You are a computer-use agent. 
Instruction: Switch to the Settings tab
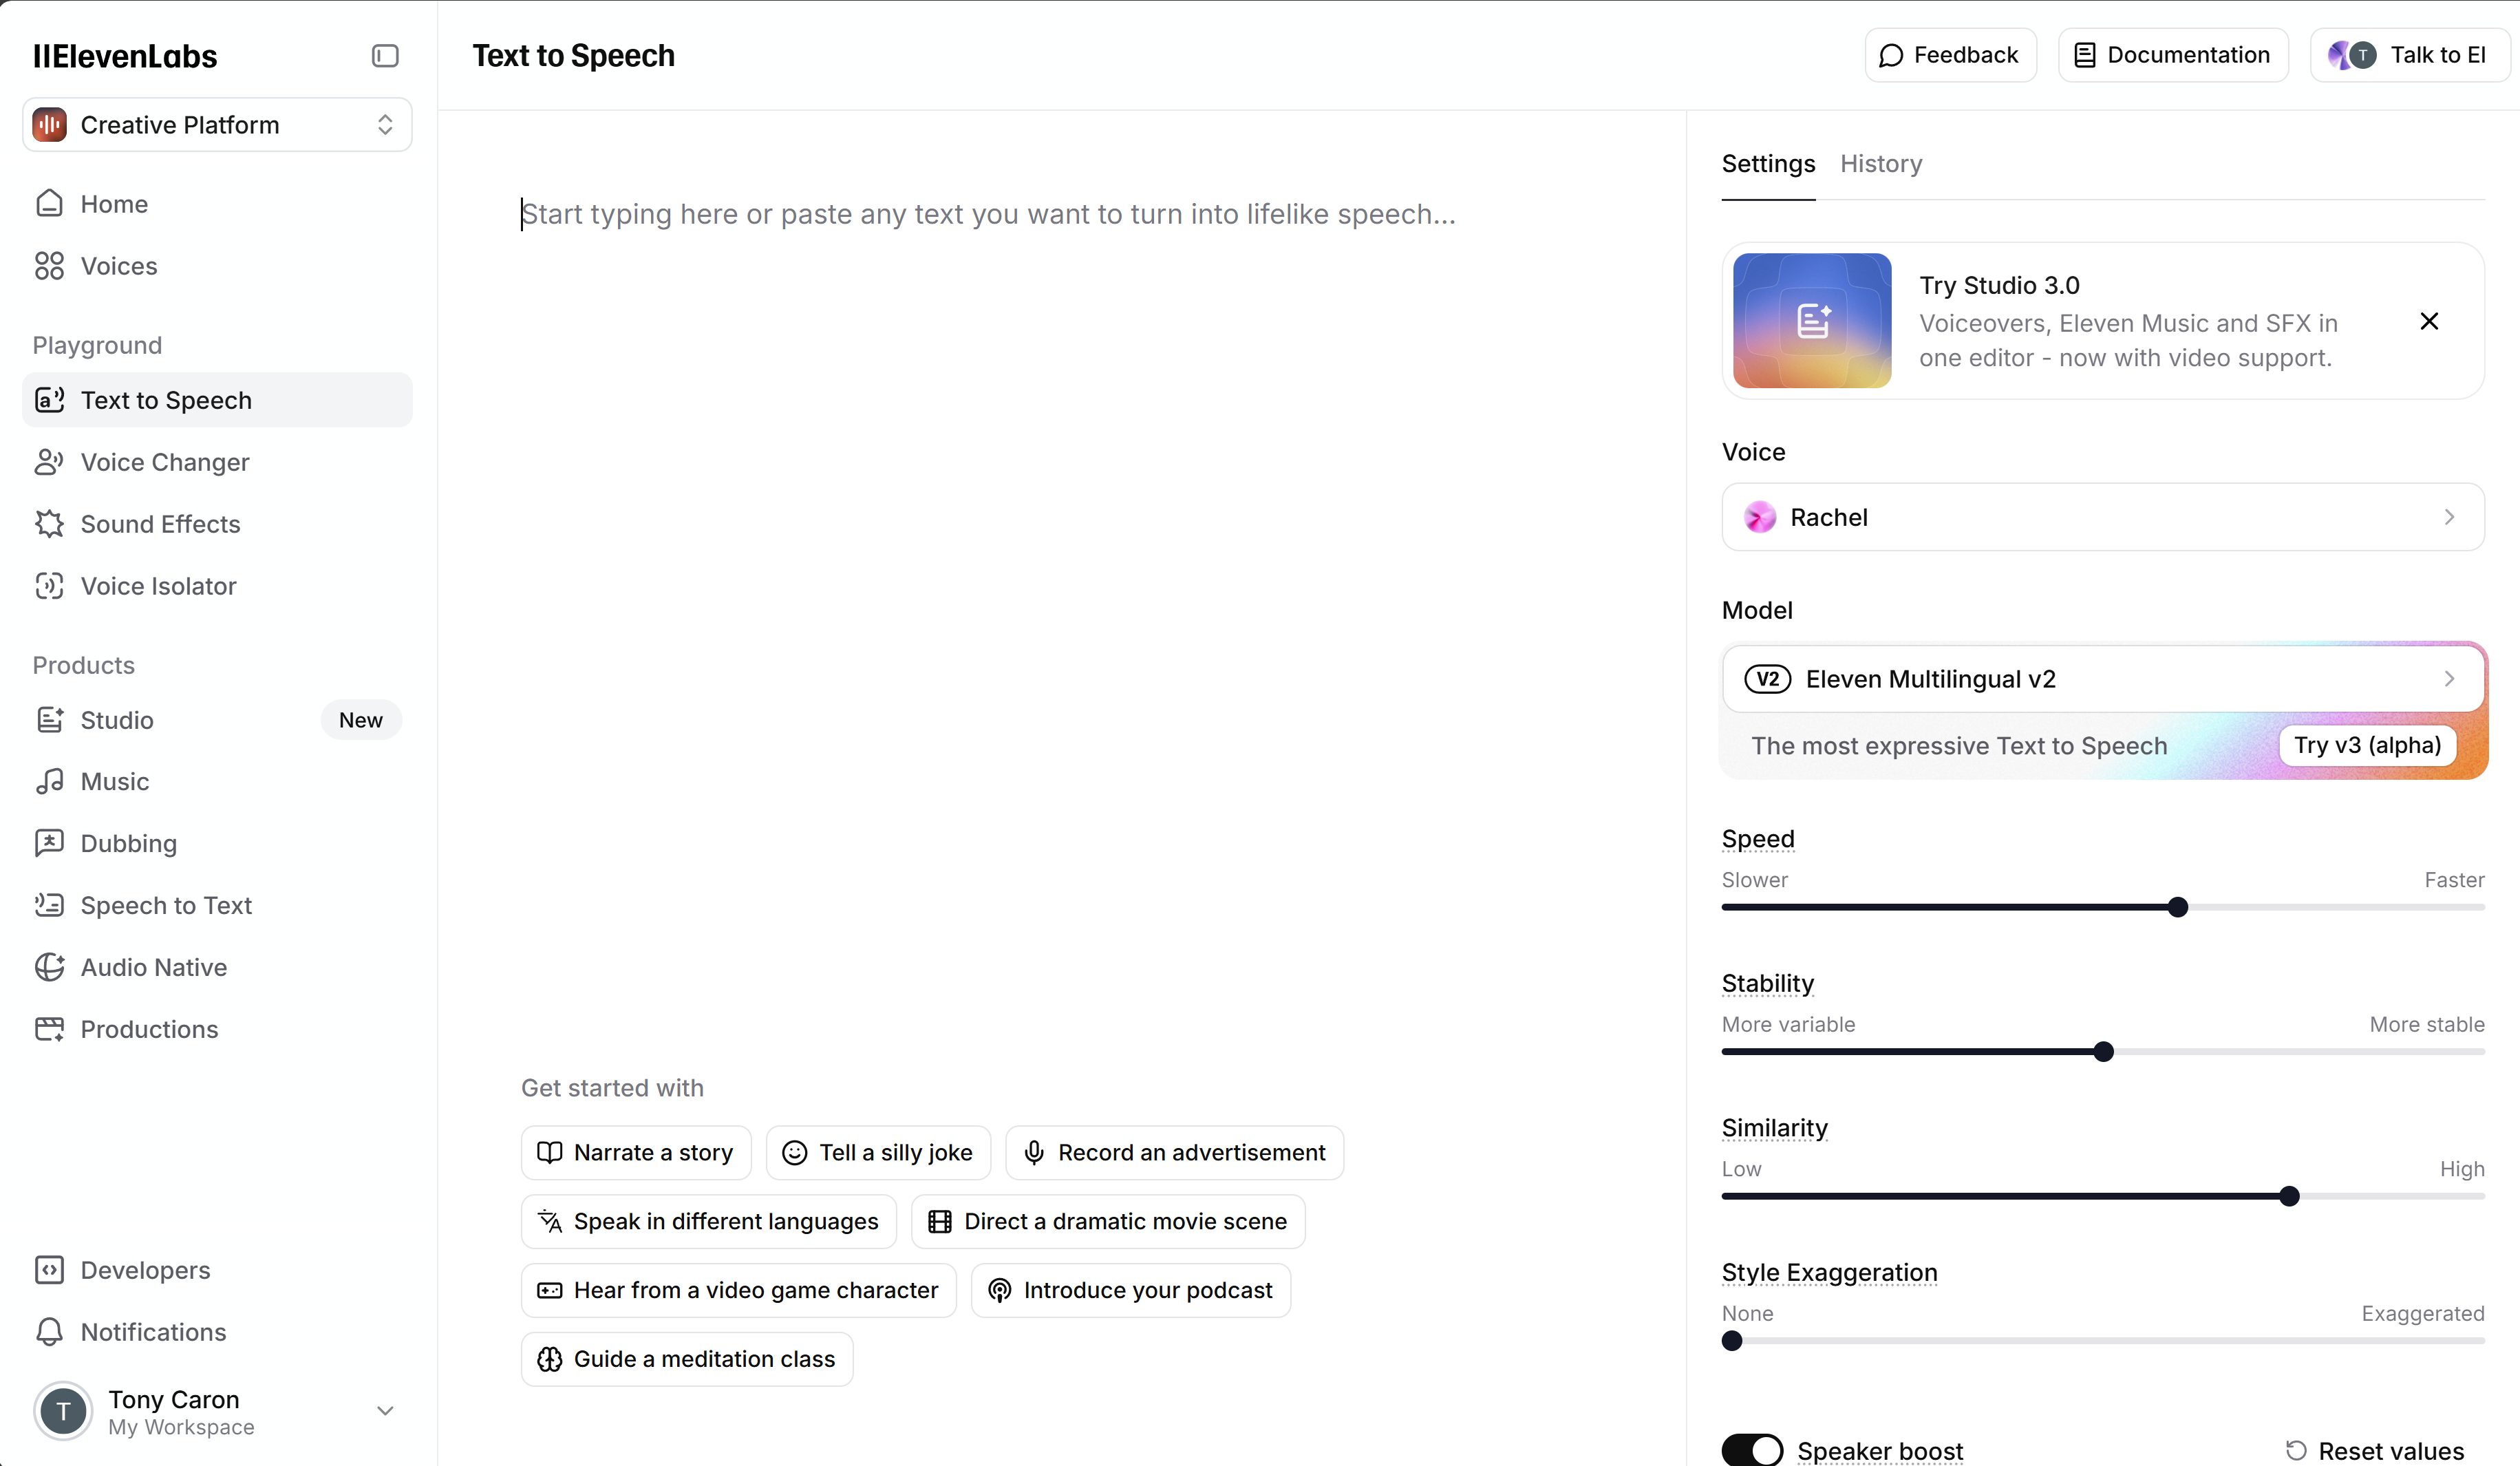[1768, 163]
